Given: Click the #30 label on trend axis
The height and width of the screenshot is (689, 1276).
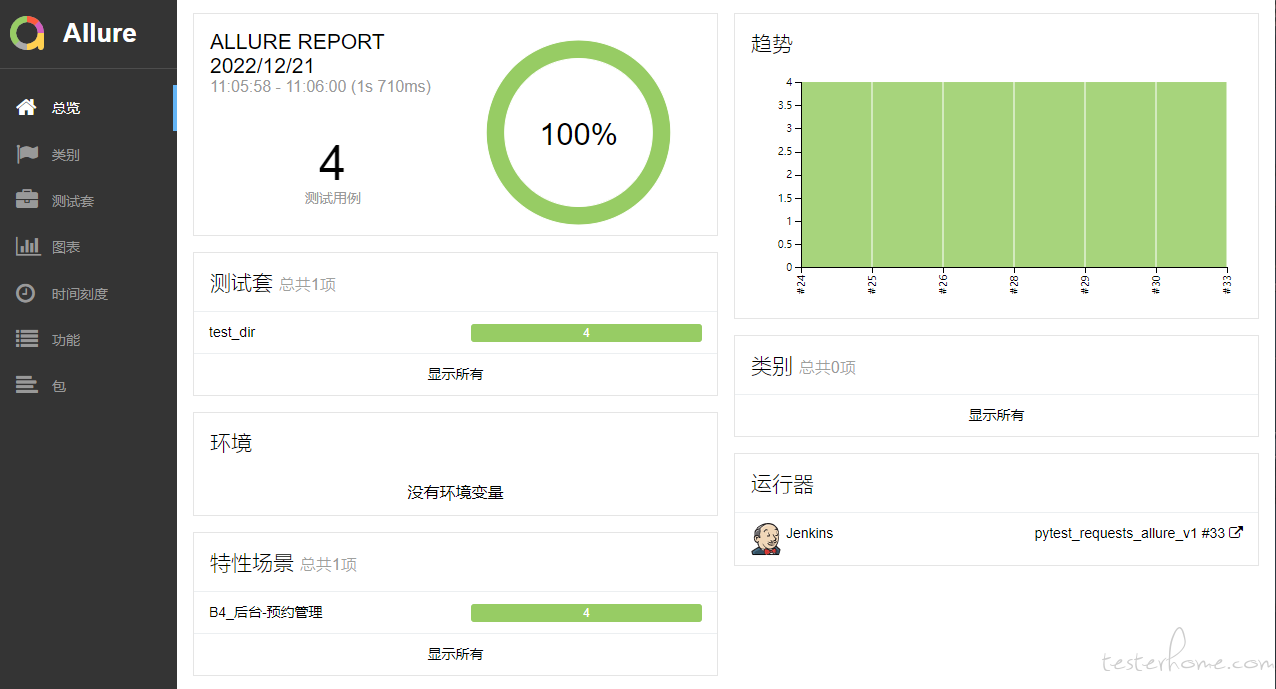Looking at the screenshot, I should (x=1156, y=285).
